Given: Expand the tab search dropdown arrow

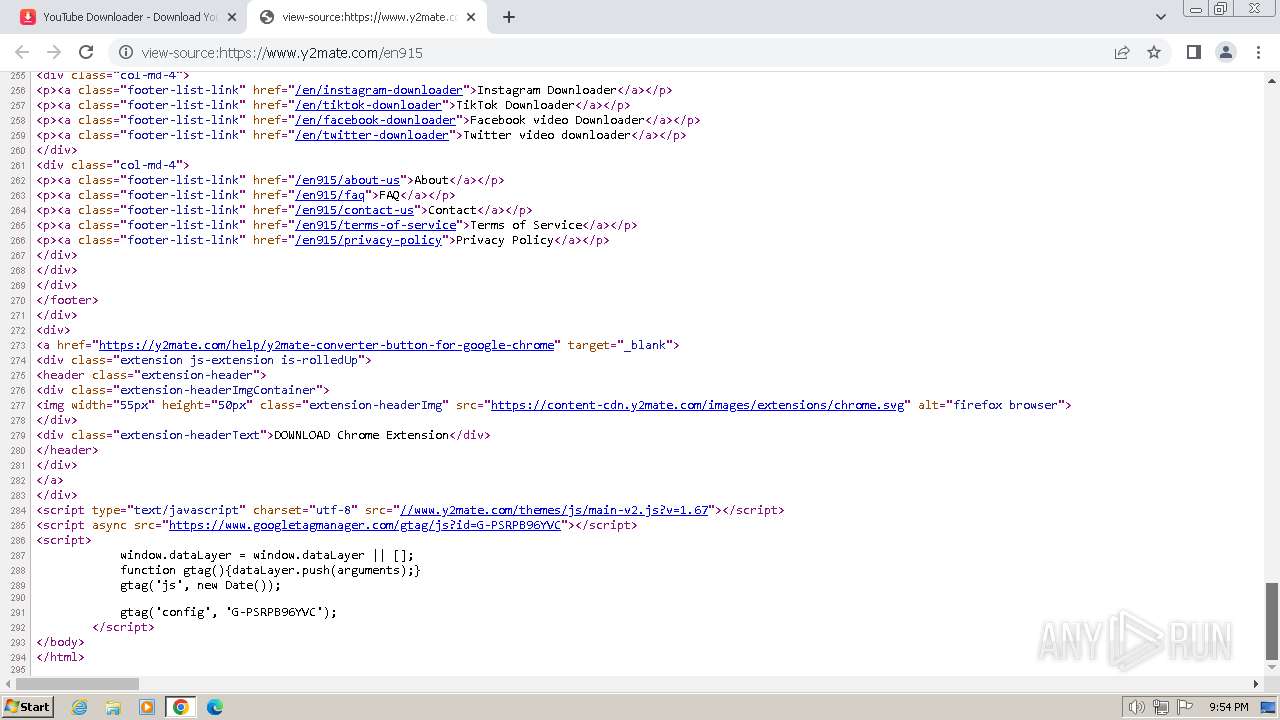Looking at the screenshot, I should coord(1160,17).
